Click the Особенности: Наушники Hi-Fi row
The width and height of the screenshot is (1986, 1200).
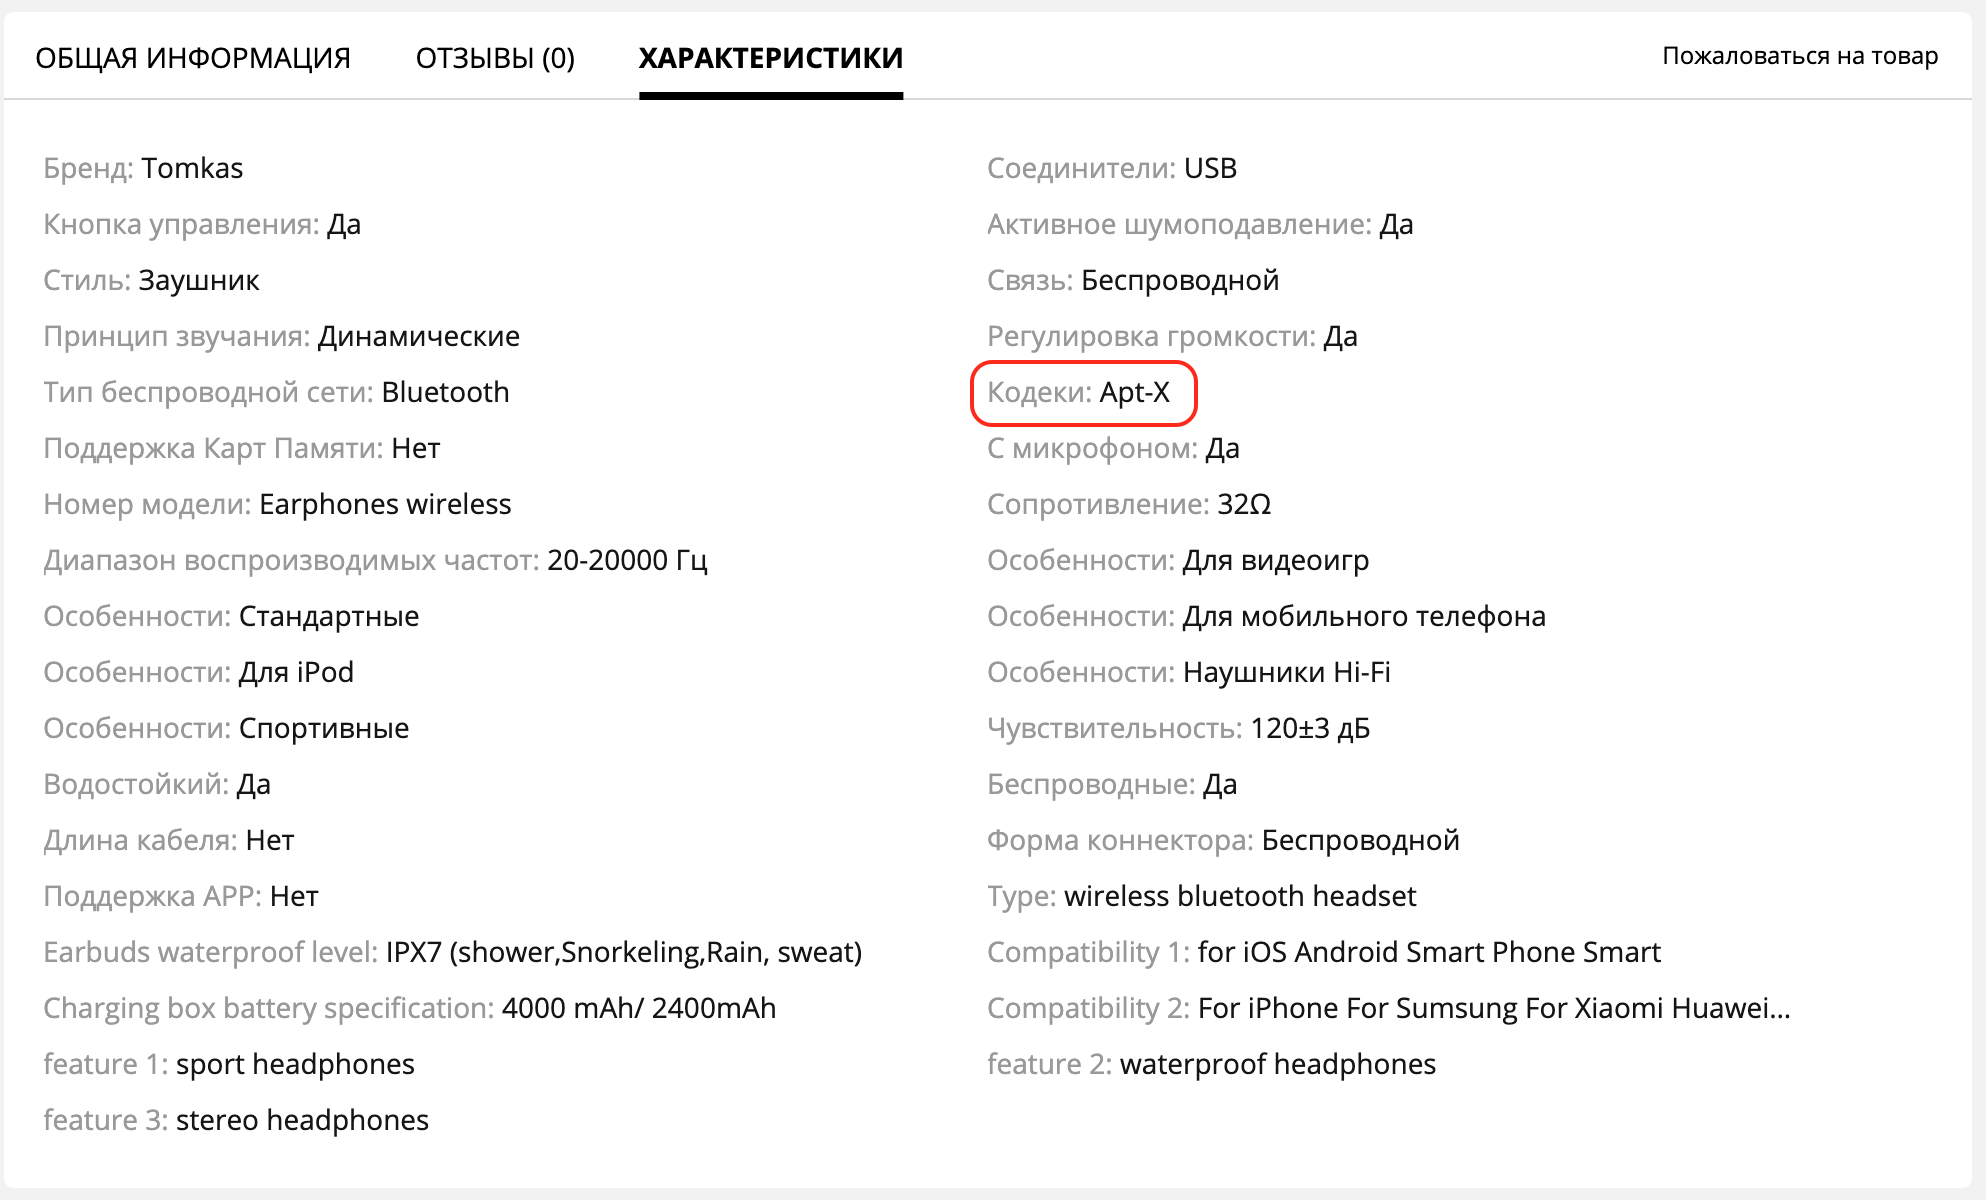pyautogui.click(x=1188, y=672)
